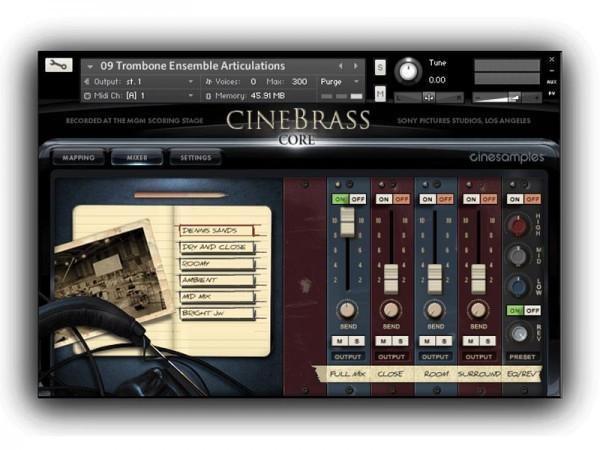The width and height of the screenshot is (600, 450).
Task: Click the Rev reverb amount knob
Action: click(x=519, y=334)
